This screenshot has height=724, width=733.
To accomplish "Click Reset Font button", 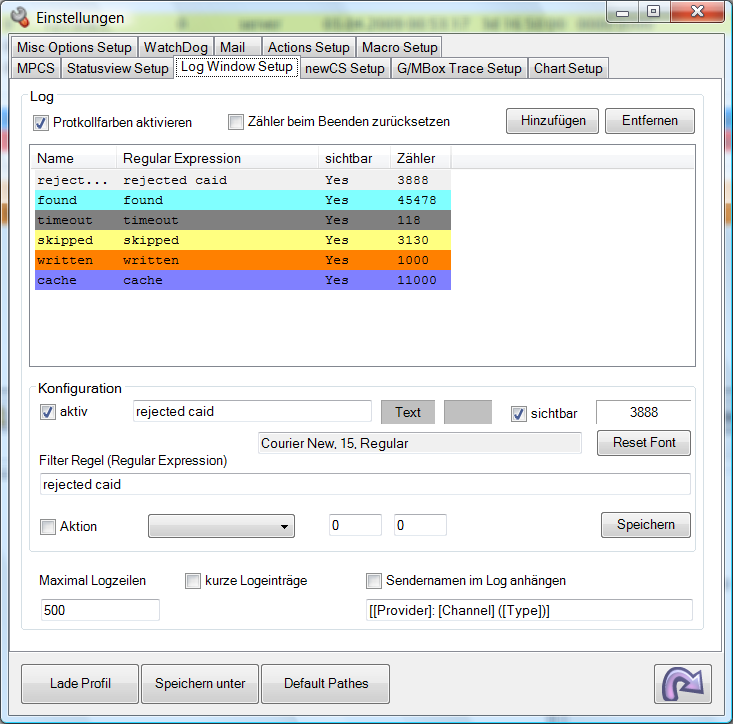I will point(643,443).
